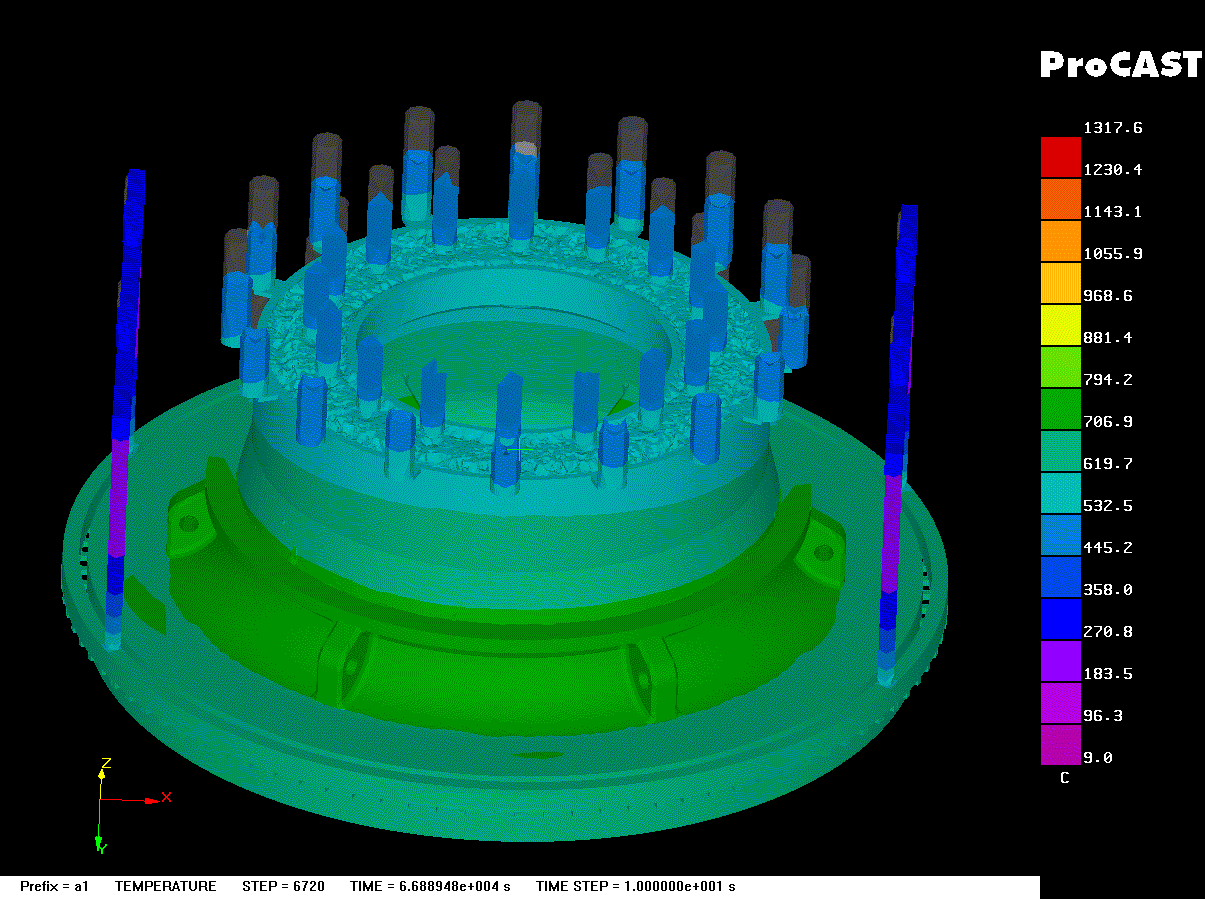Click the lime green 881.4 legend color band
1205x899 pixels.
[1060, 367]
